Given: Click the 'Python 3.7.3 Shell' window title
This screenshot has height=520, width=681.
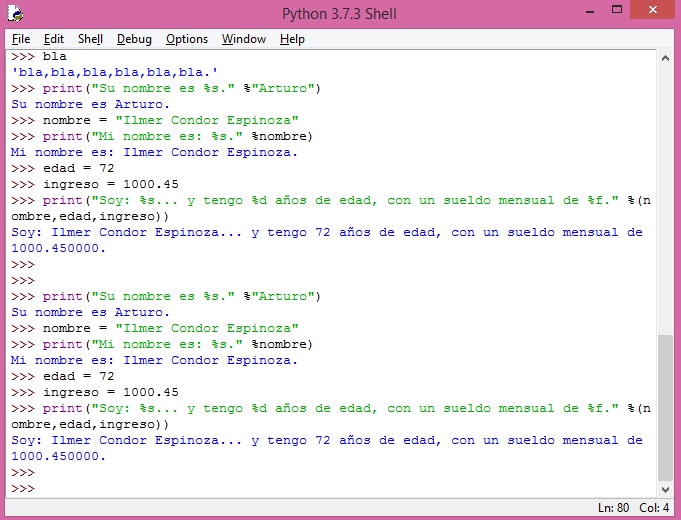Looking at the screenshot, I should click(339, 14).
